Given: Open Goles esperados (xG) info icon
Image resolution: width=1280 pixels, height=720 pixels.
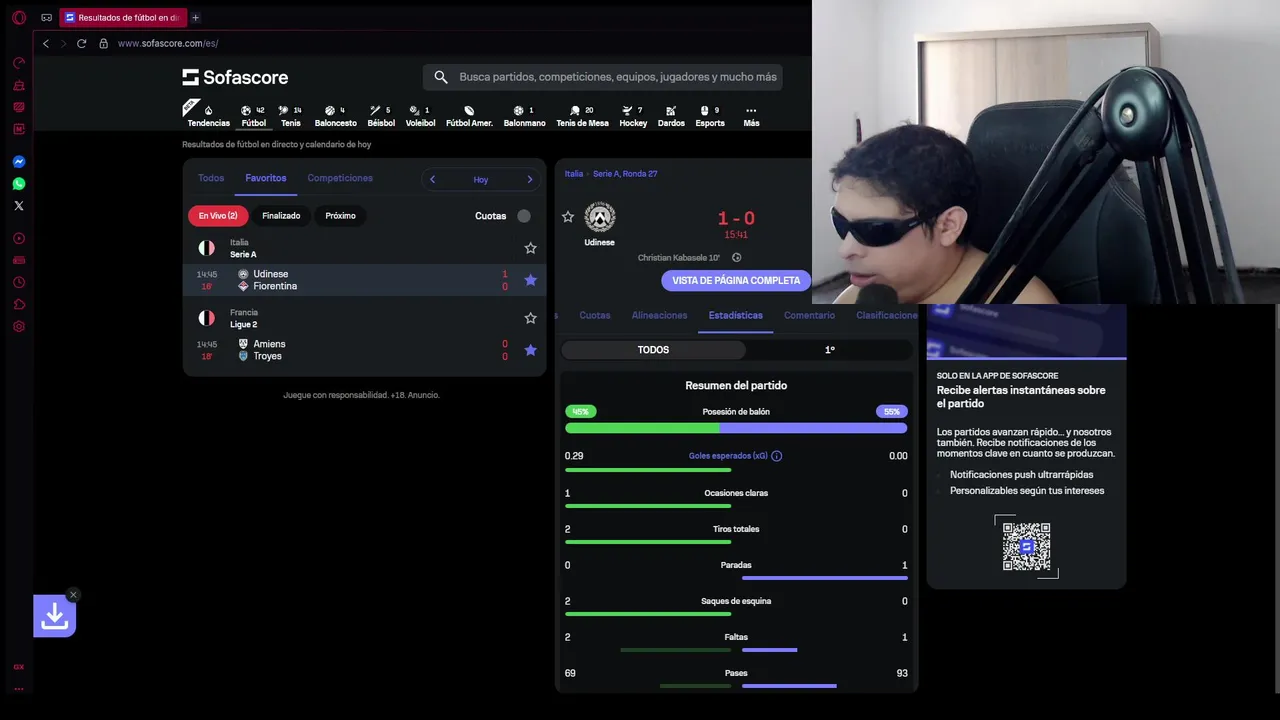Looking at the screenshot, I should [777, 456].
